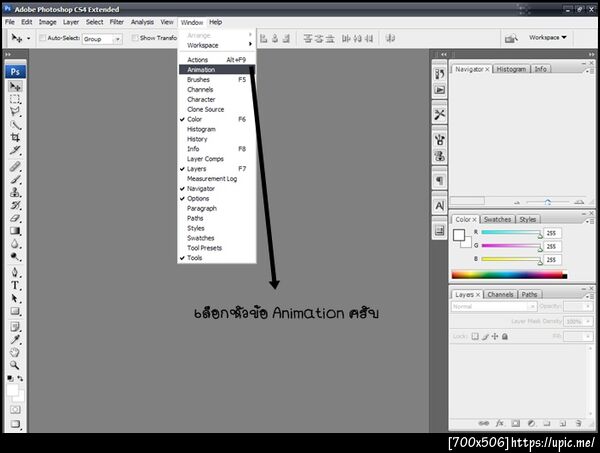Open the Filter menu
The height and width of the screenshot is (453, 600).
pos(117,22)
